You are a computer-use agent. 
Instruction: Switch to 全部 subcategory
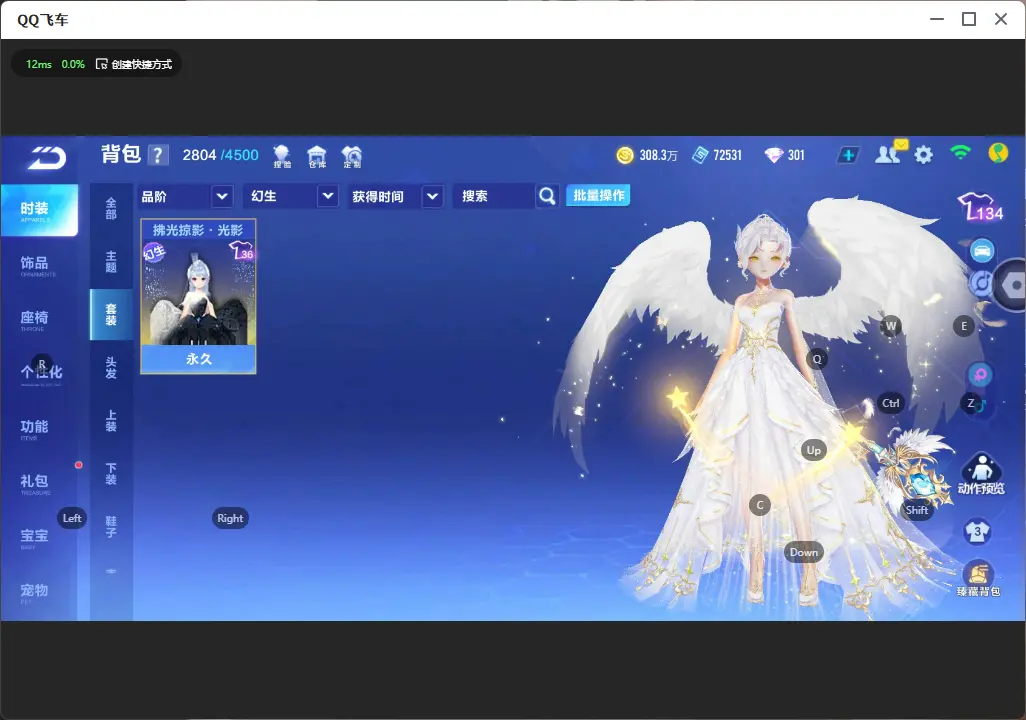(111, 208)
